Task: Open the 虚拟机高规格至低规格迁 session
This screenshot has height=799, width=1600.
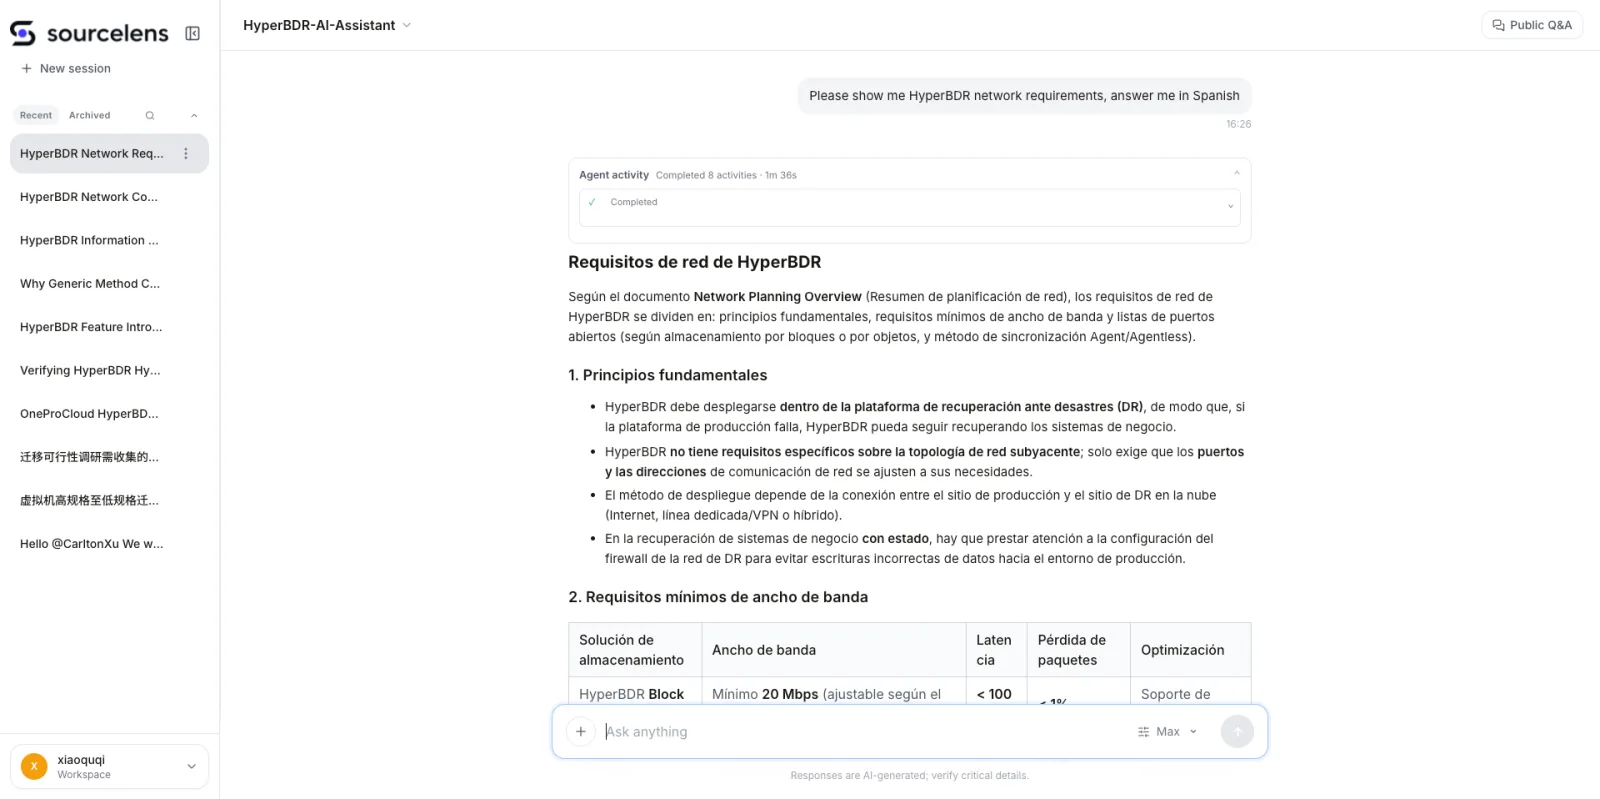Action: [109, 500]
